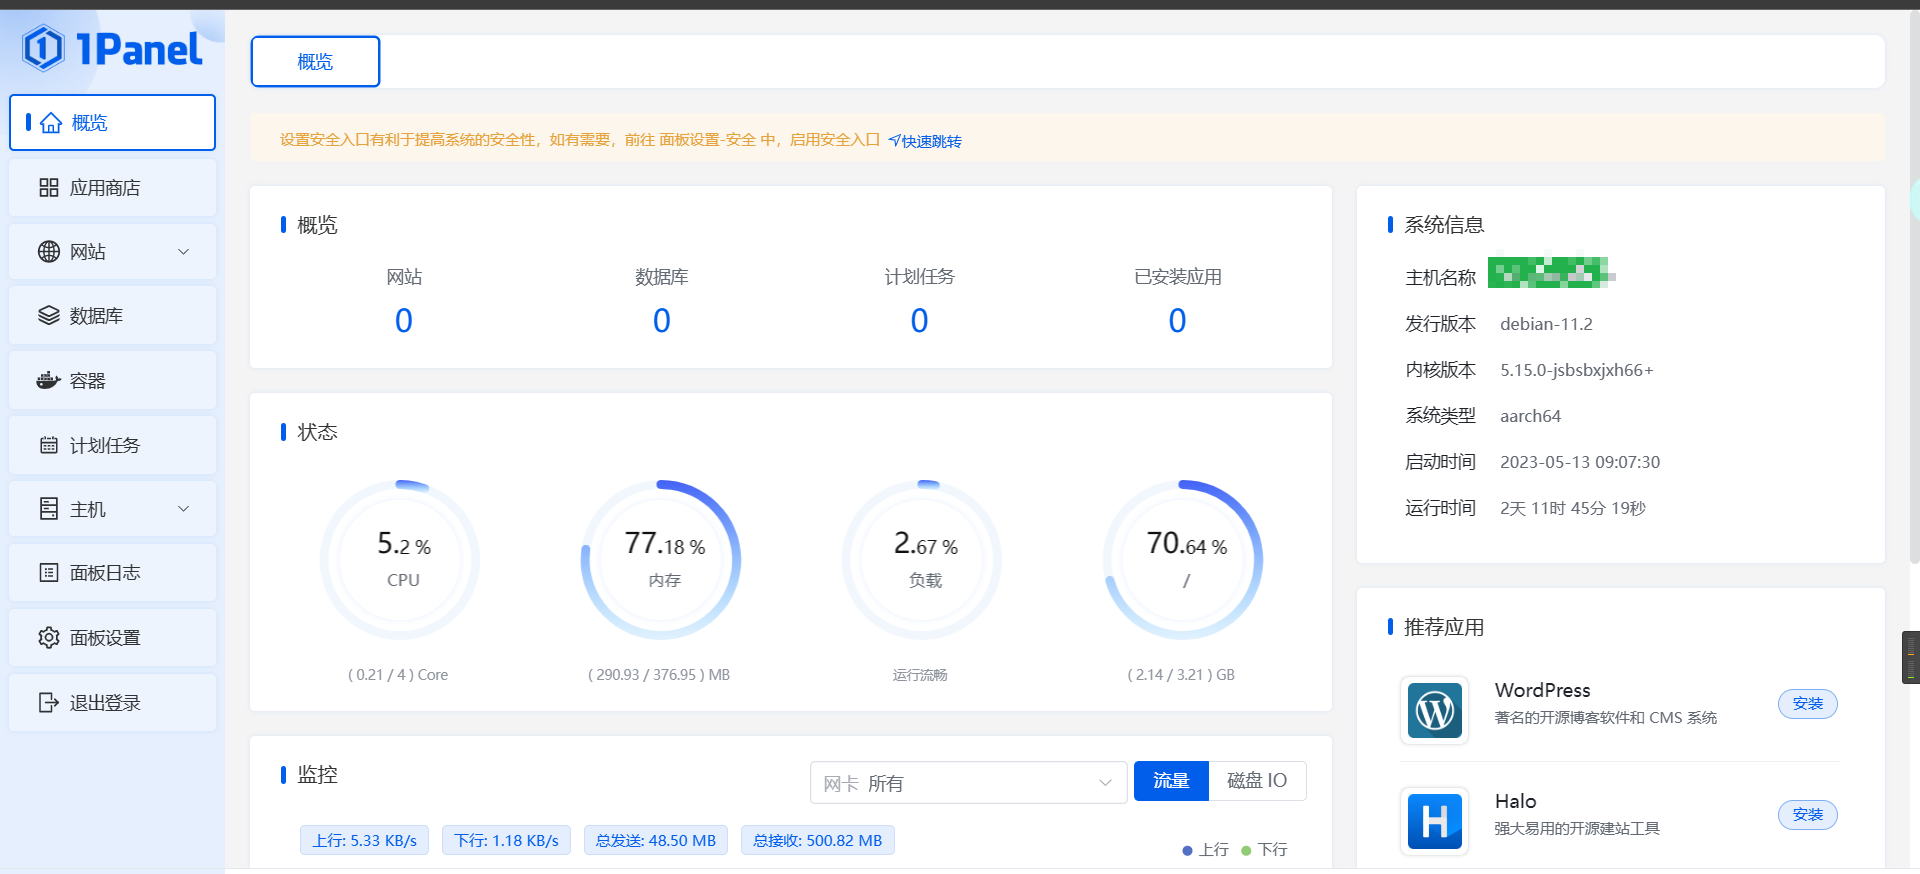Click the logout icon for 退出登录
Image resolution: width=1920 pixels, height=874 pixels.
click(x=49, y=703)
